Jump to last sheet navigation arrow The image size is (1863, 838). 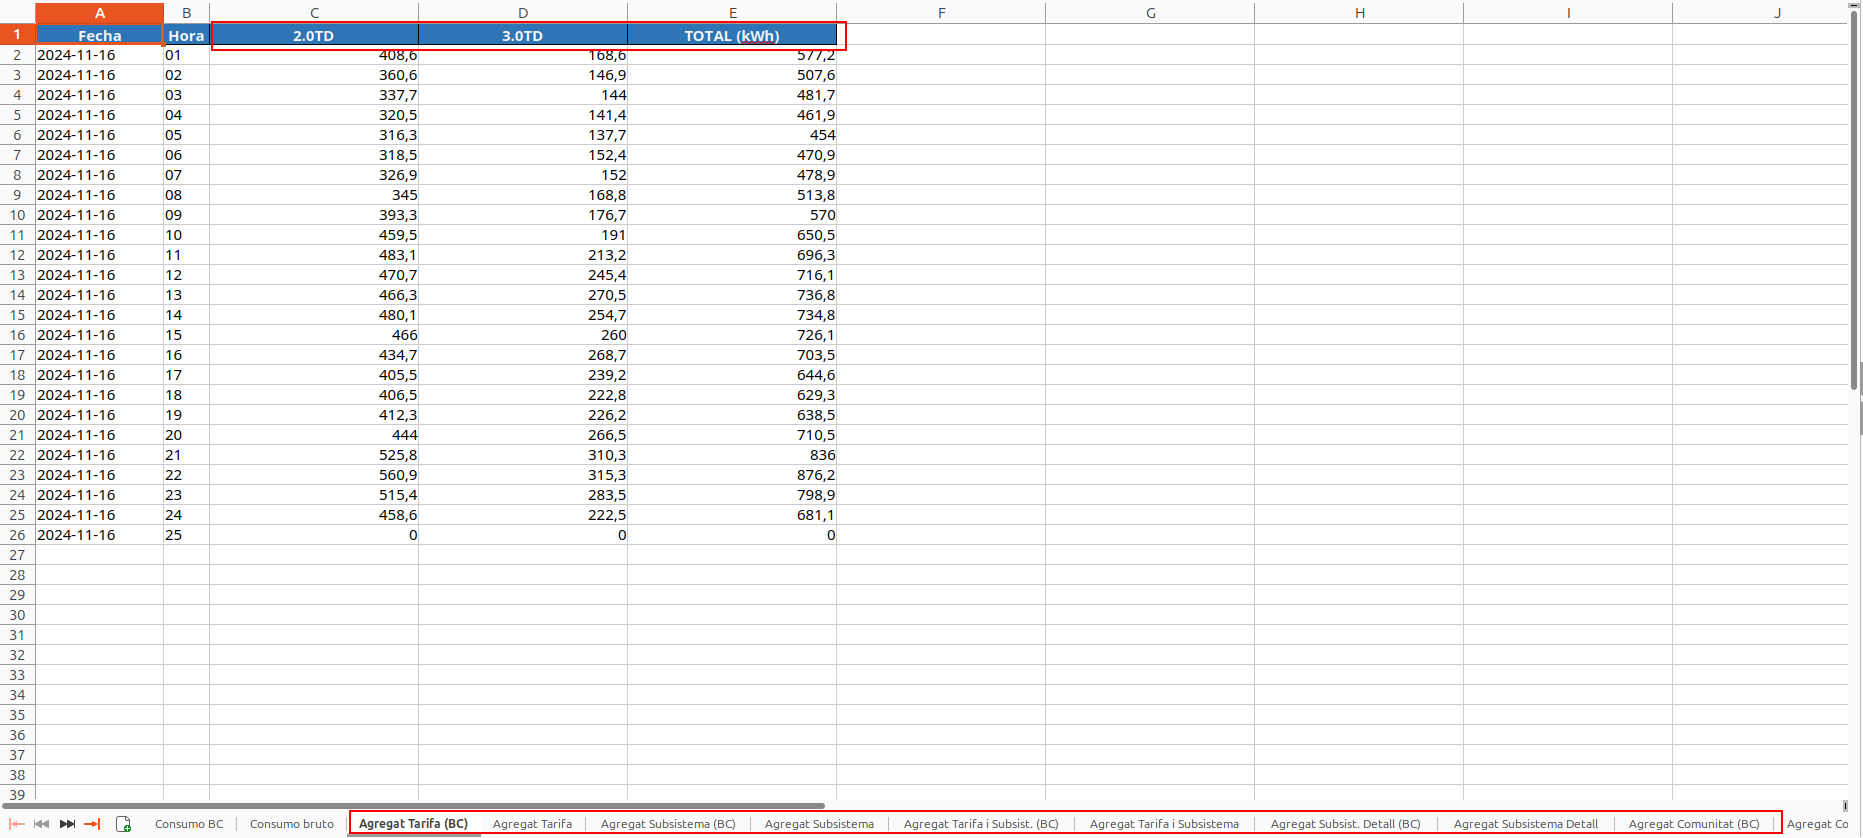click(92, 824)
